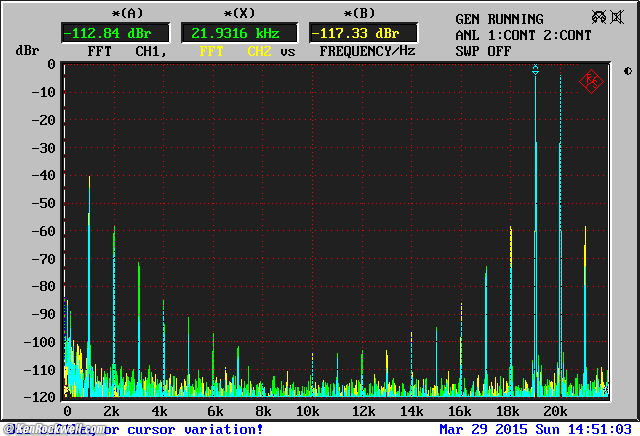Select the cursor marker atop the tallest peak
The image size is (640, 436).
pos(536,70)
